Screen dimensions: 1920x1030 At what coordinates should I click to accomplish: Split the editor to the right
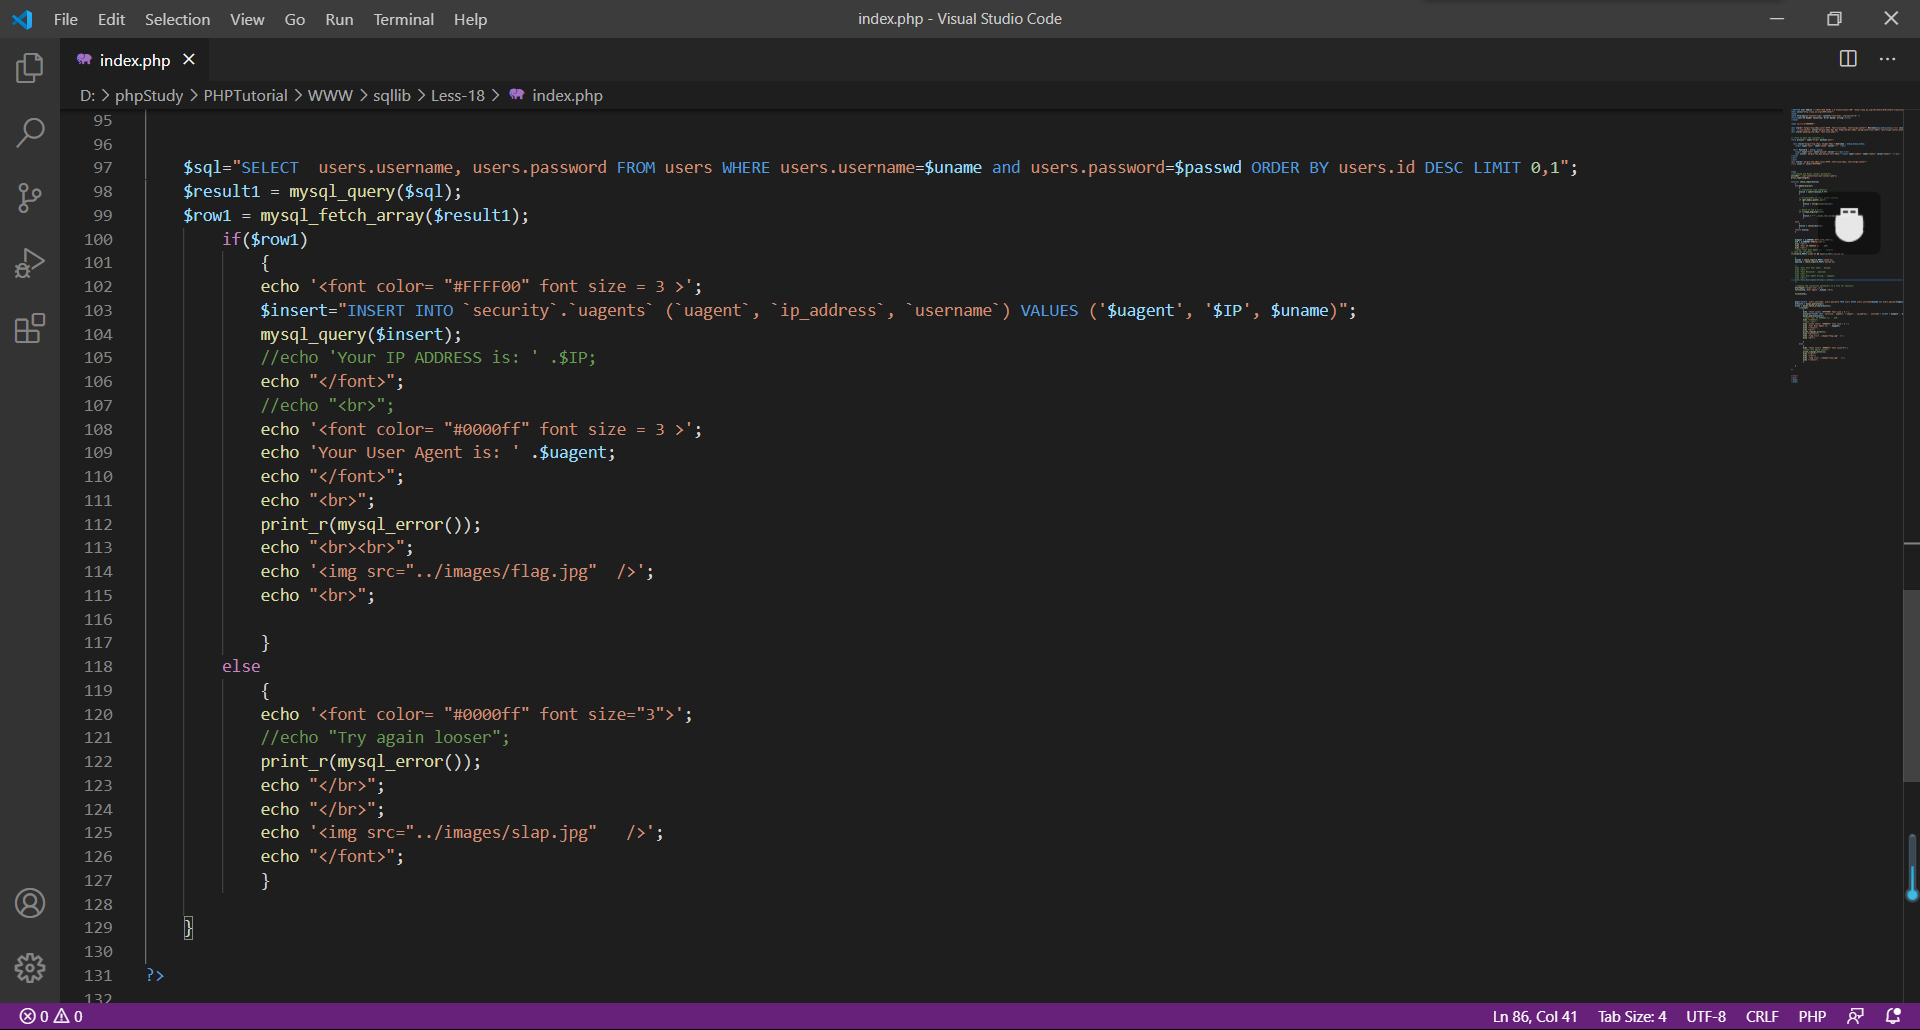(1848, 59)
